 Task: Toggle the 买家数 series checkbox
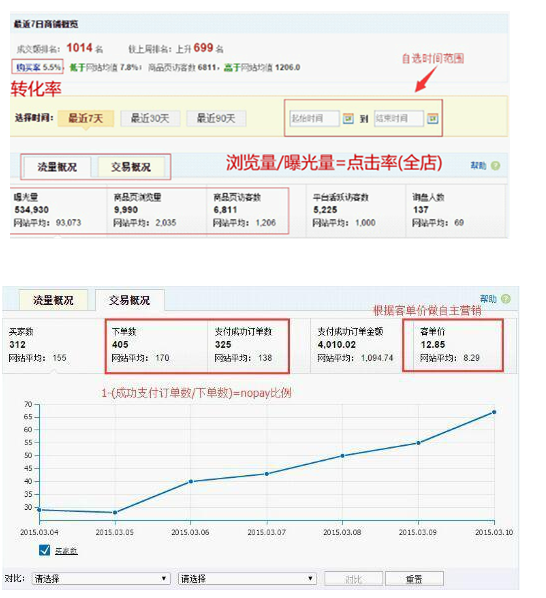tap(45, 550)
